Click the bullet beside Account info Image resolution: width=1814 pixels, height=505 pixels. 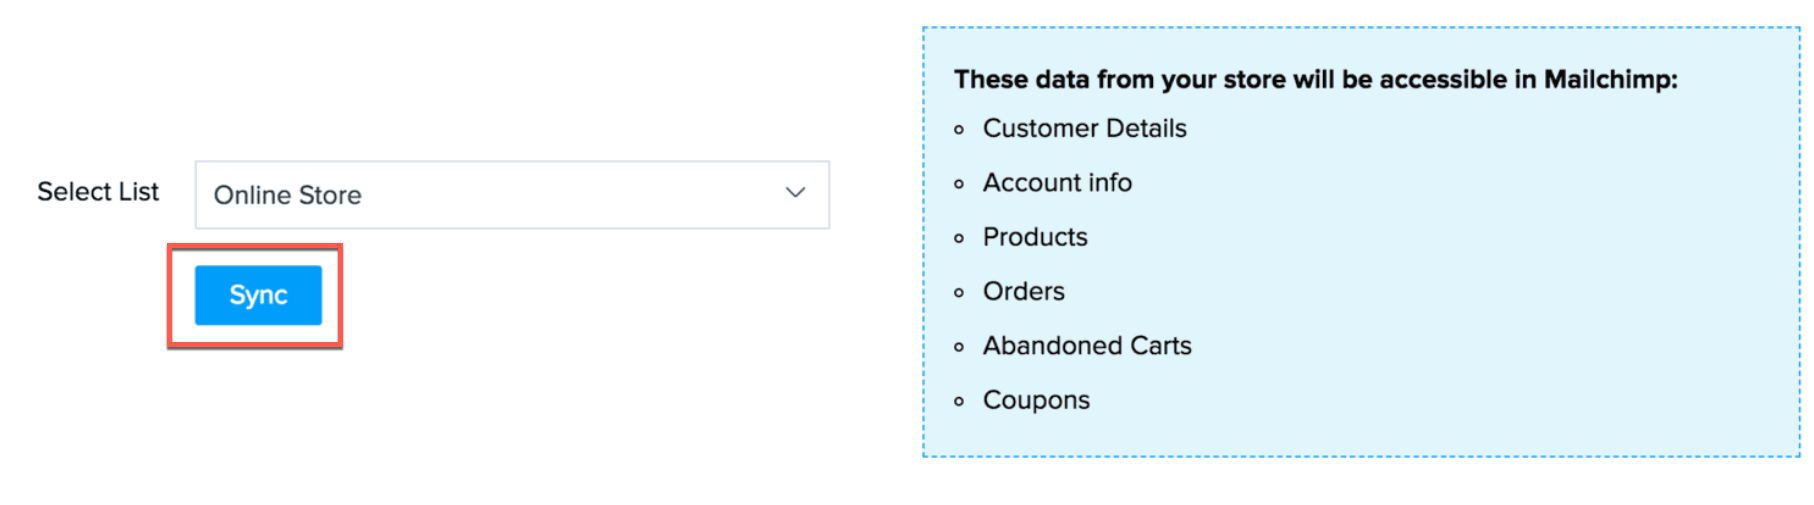click(x=959, y=184)
